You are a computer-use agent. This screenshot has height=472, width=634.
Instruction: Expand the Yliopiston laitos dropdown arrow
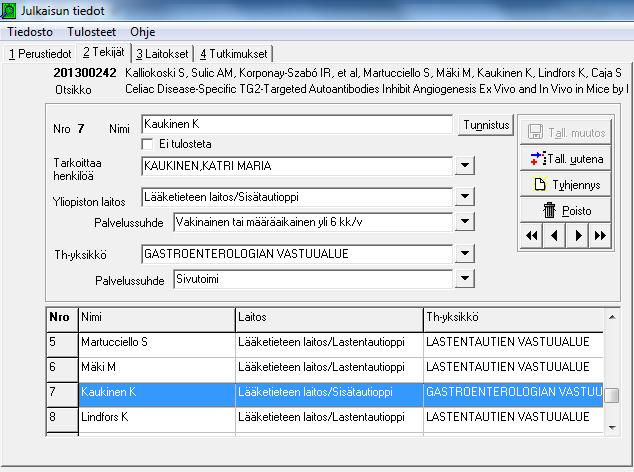(465, 197)
